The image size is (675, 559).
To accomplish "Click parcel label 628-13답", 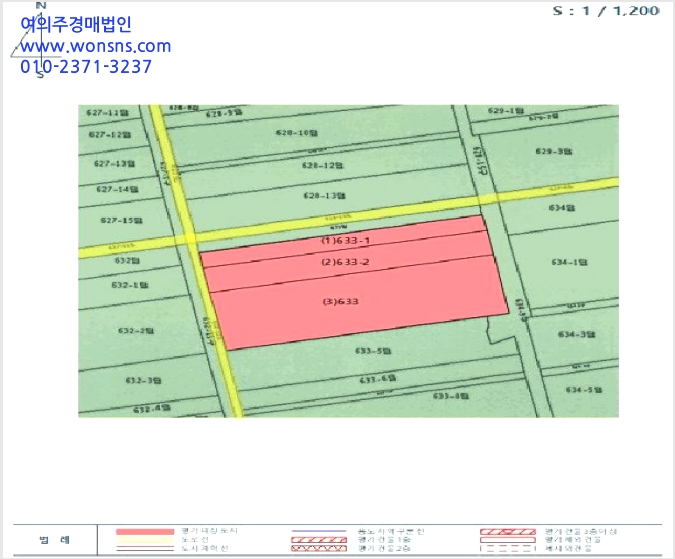I will pyautogui.click(x=325, y=196).
